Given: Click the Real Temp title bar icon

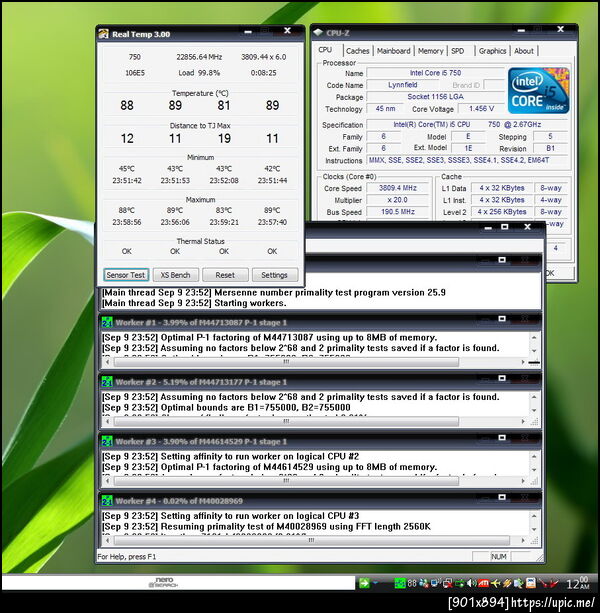Looking at the screenshot, I should click(104, 34).
